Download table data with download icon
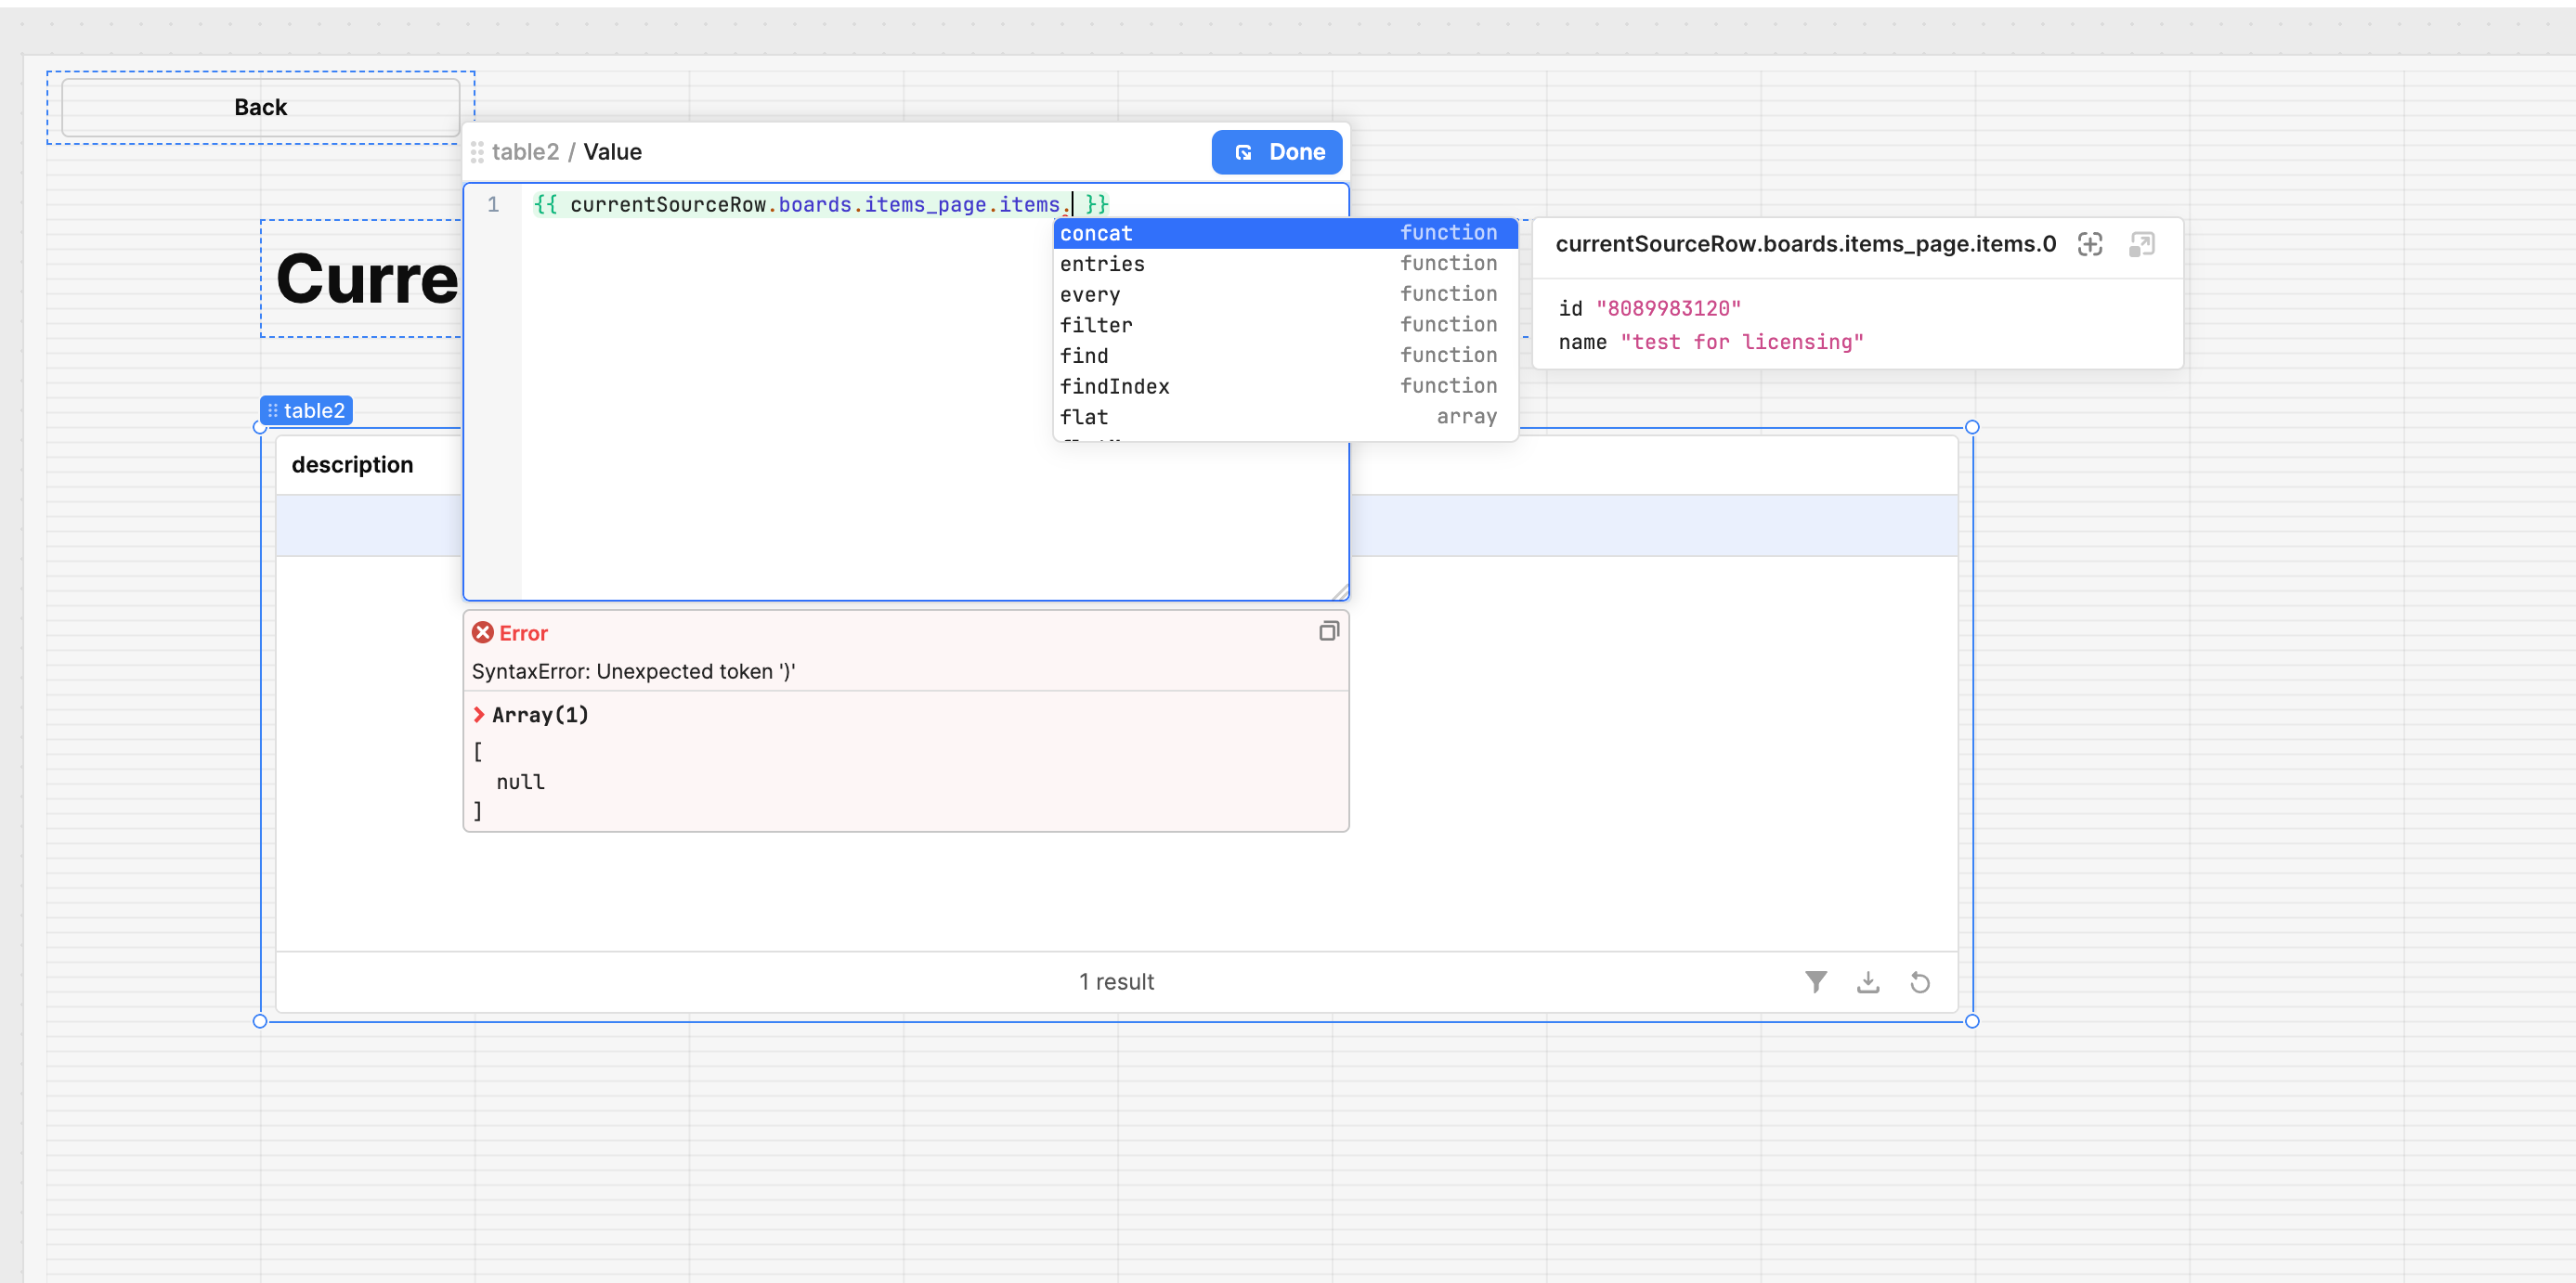Screen dimensions: 2576x1283 pos(1867,982)
